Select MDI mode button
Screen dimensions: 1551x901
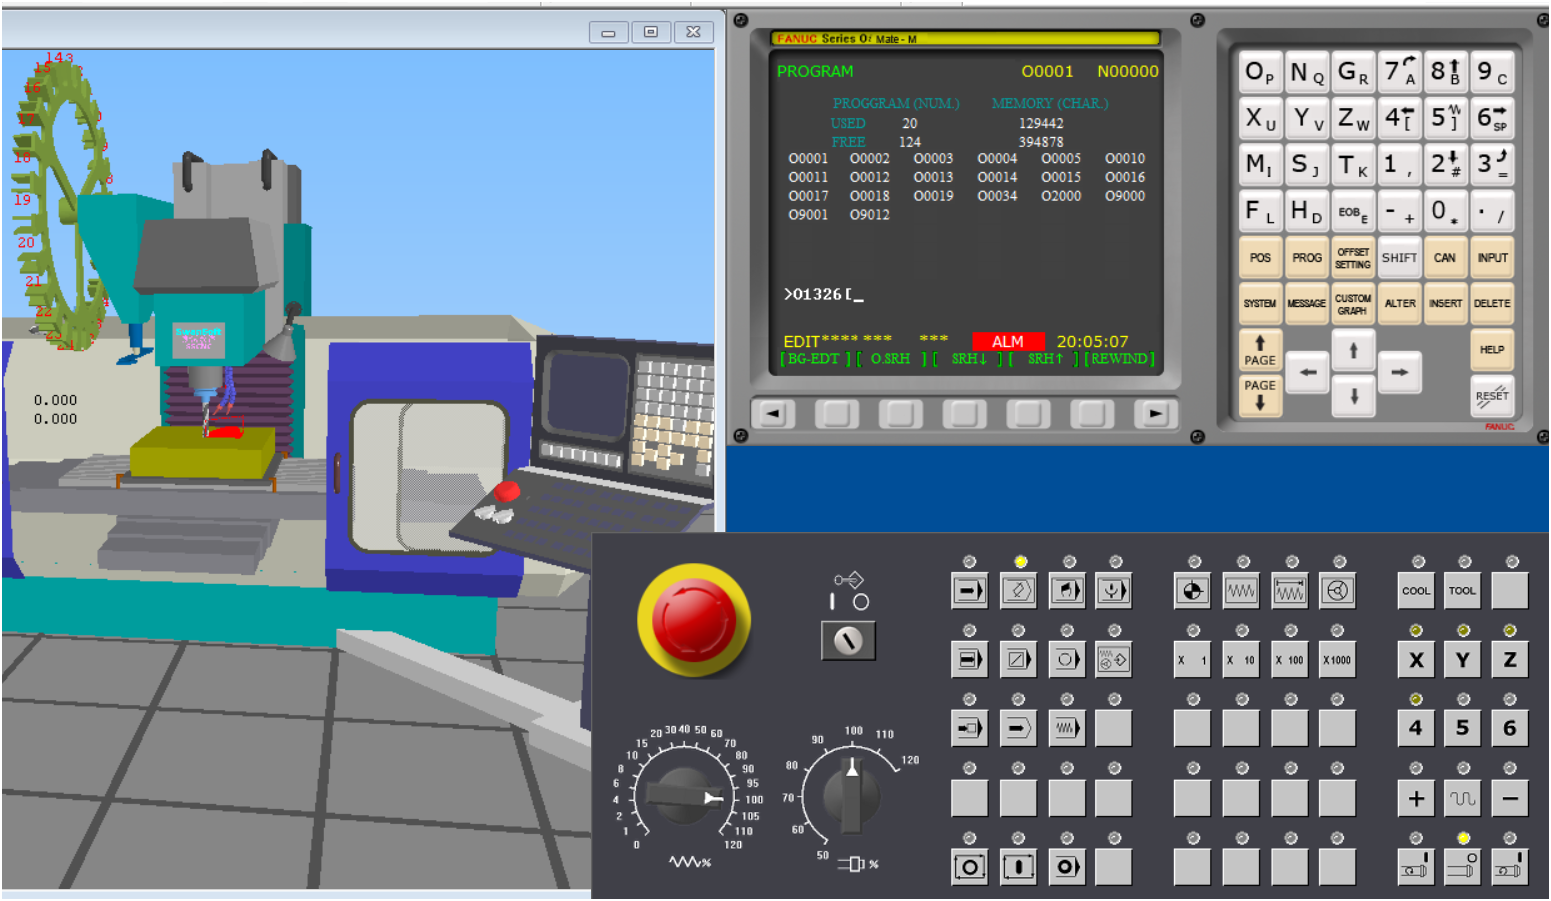click(x=1066, y=590)
